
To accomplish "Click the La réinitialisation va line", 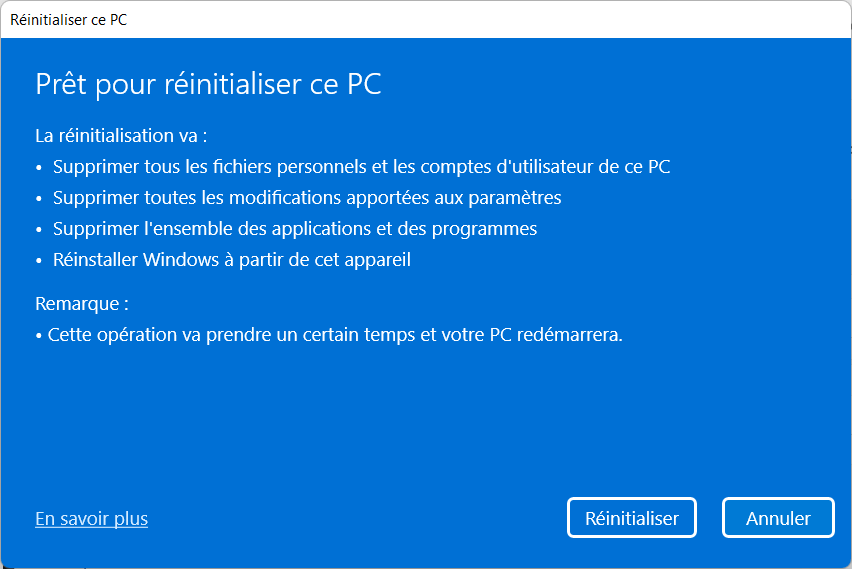I will tap(121, 135).
